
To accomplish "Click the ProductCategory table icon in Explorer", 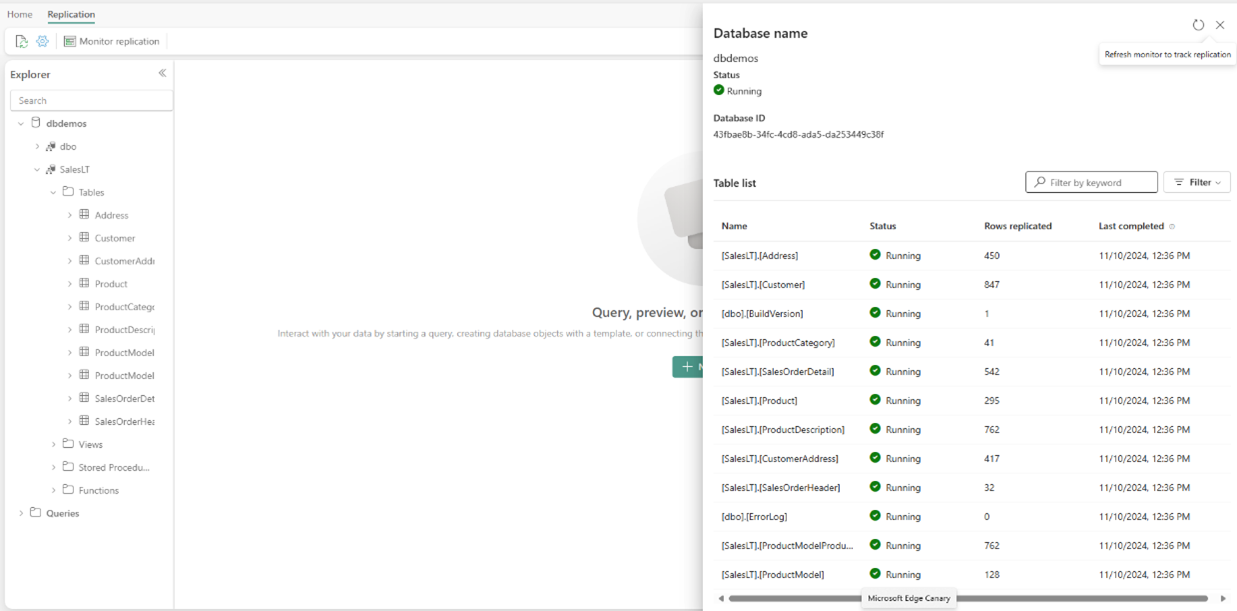I will pos(84,306).
